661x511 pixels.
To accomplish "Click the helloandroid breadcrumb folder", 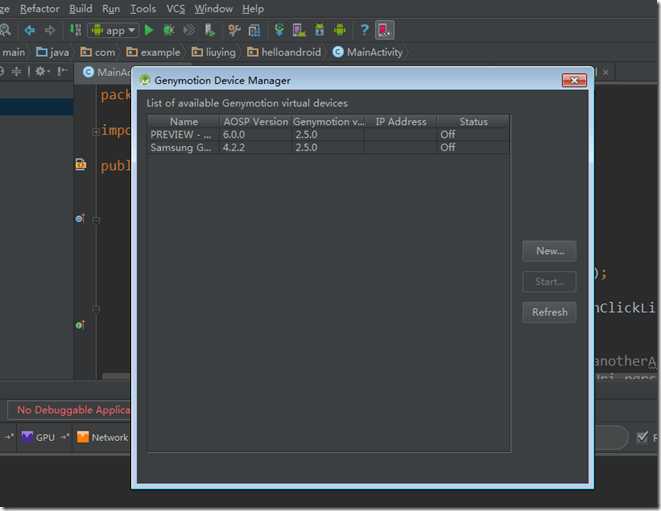I will click(x=284, y=52).
